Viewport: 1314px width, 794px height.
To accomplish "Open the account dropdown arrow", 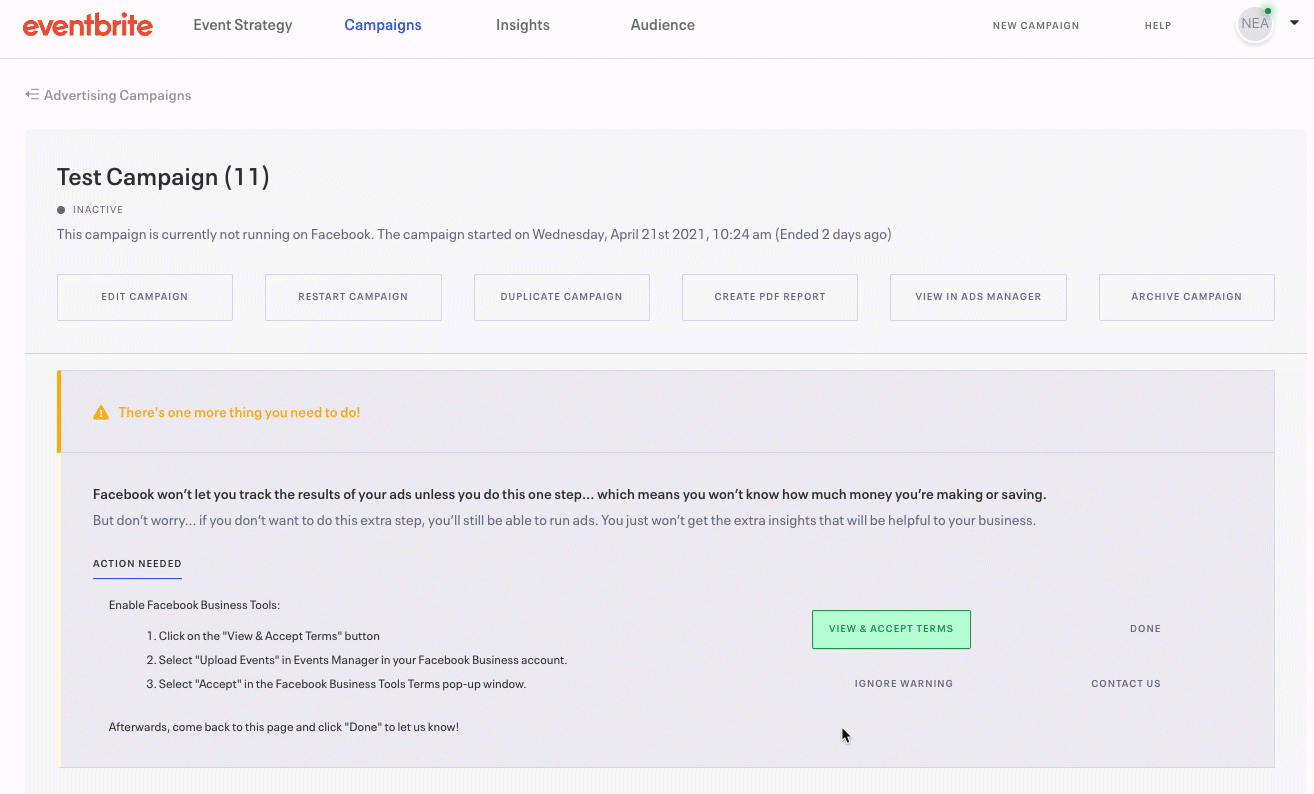I will click(1294, 23).
